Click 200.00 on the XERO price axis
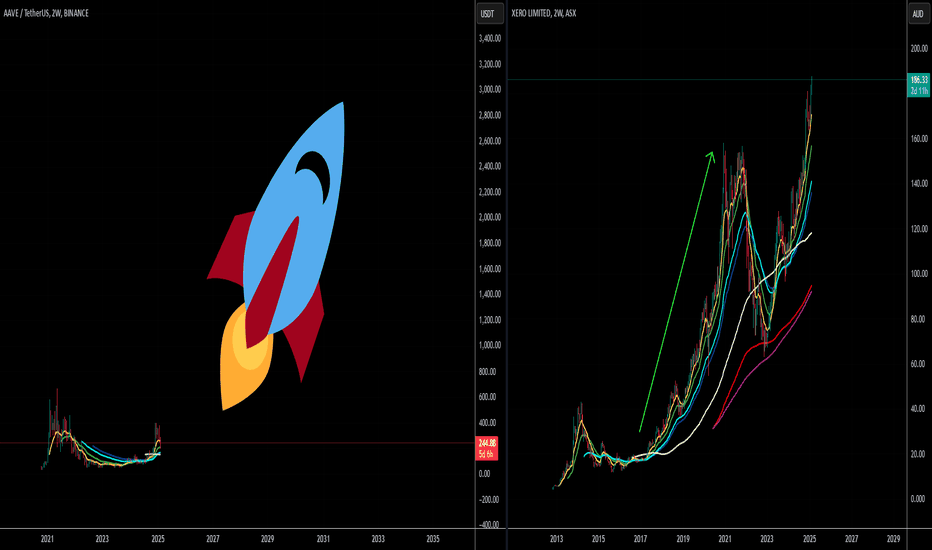The width and height of the screenshot is (932, 550). (919, 49)
